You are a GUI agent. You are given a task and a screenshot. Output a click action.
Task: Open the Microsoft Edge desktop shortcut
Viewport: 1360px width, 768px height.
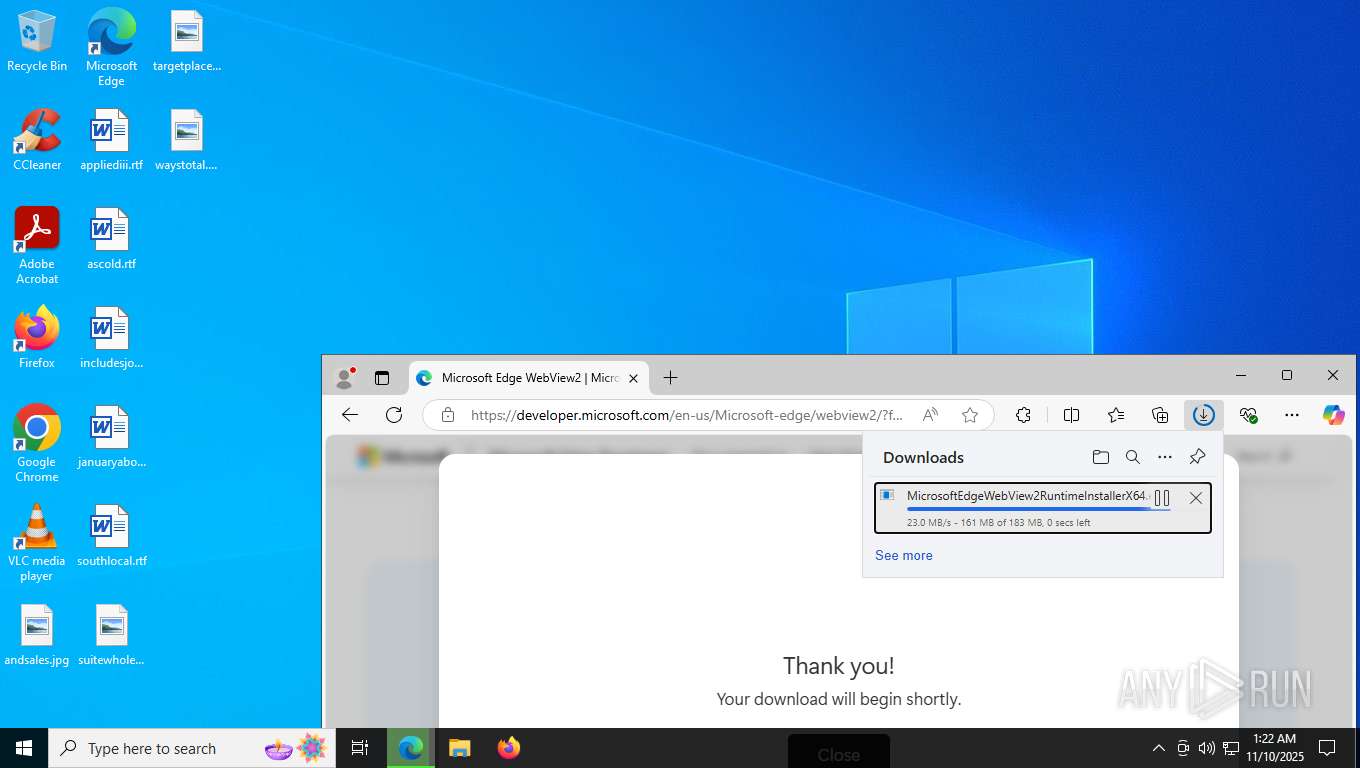(111, 48)
